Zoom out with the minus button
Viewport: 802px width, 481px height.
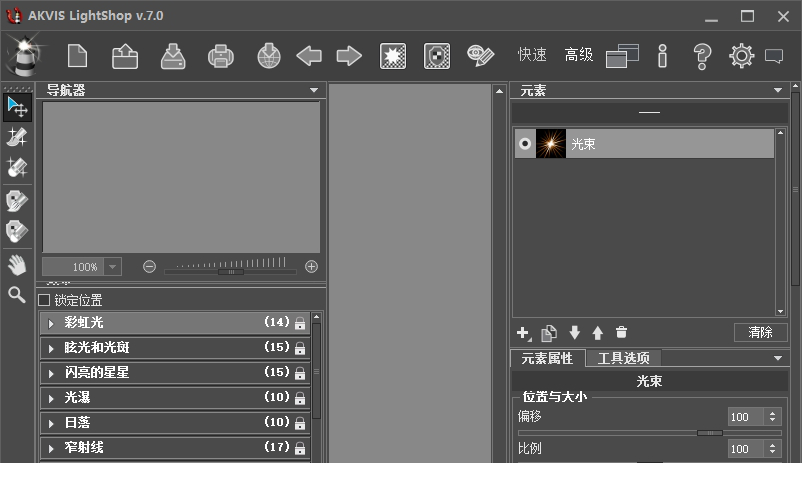click(149, 267)
